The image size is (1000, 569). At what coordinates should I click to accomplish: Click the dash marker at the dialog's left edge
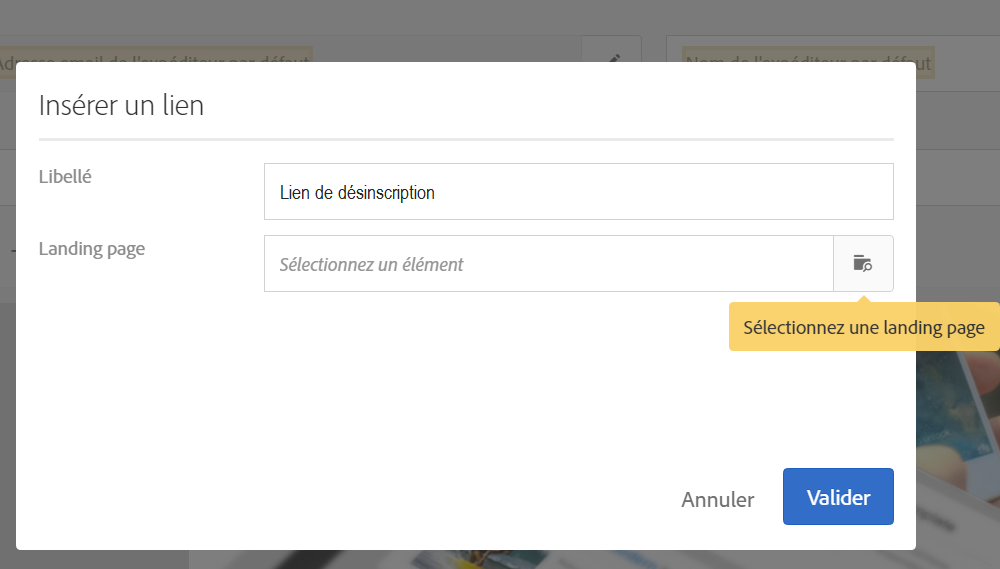[13, 251]
